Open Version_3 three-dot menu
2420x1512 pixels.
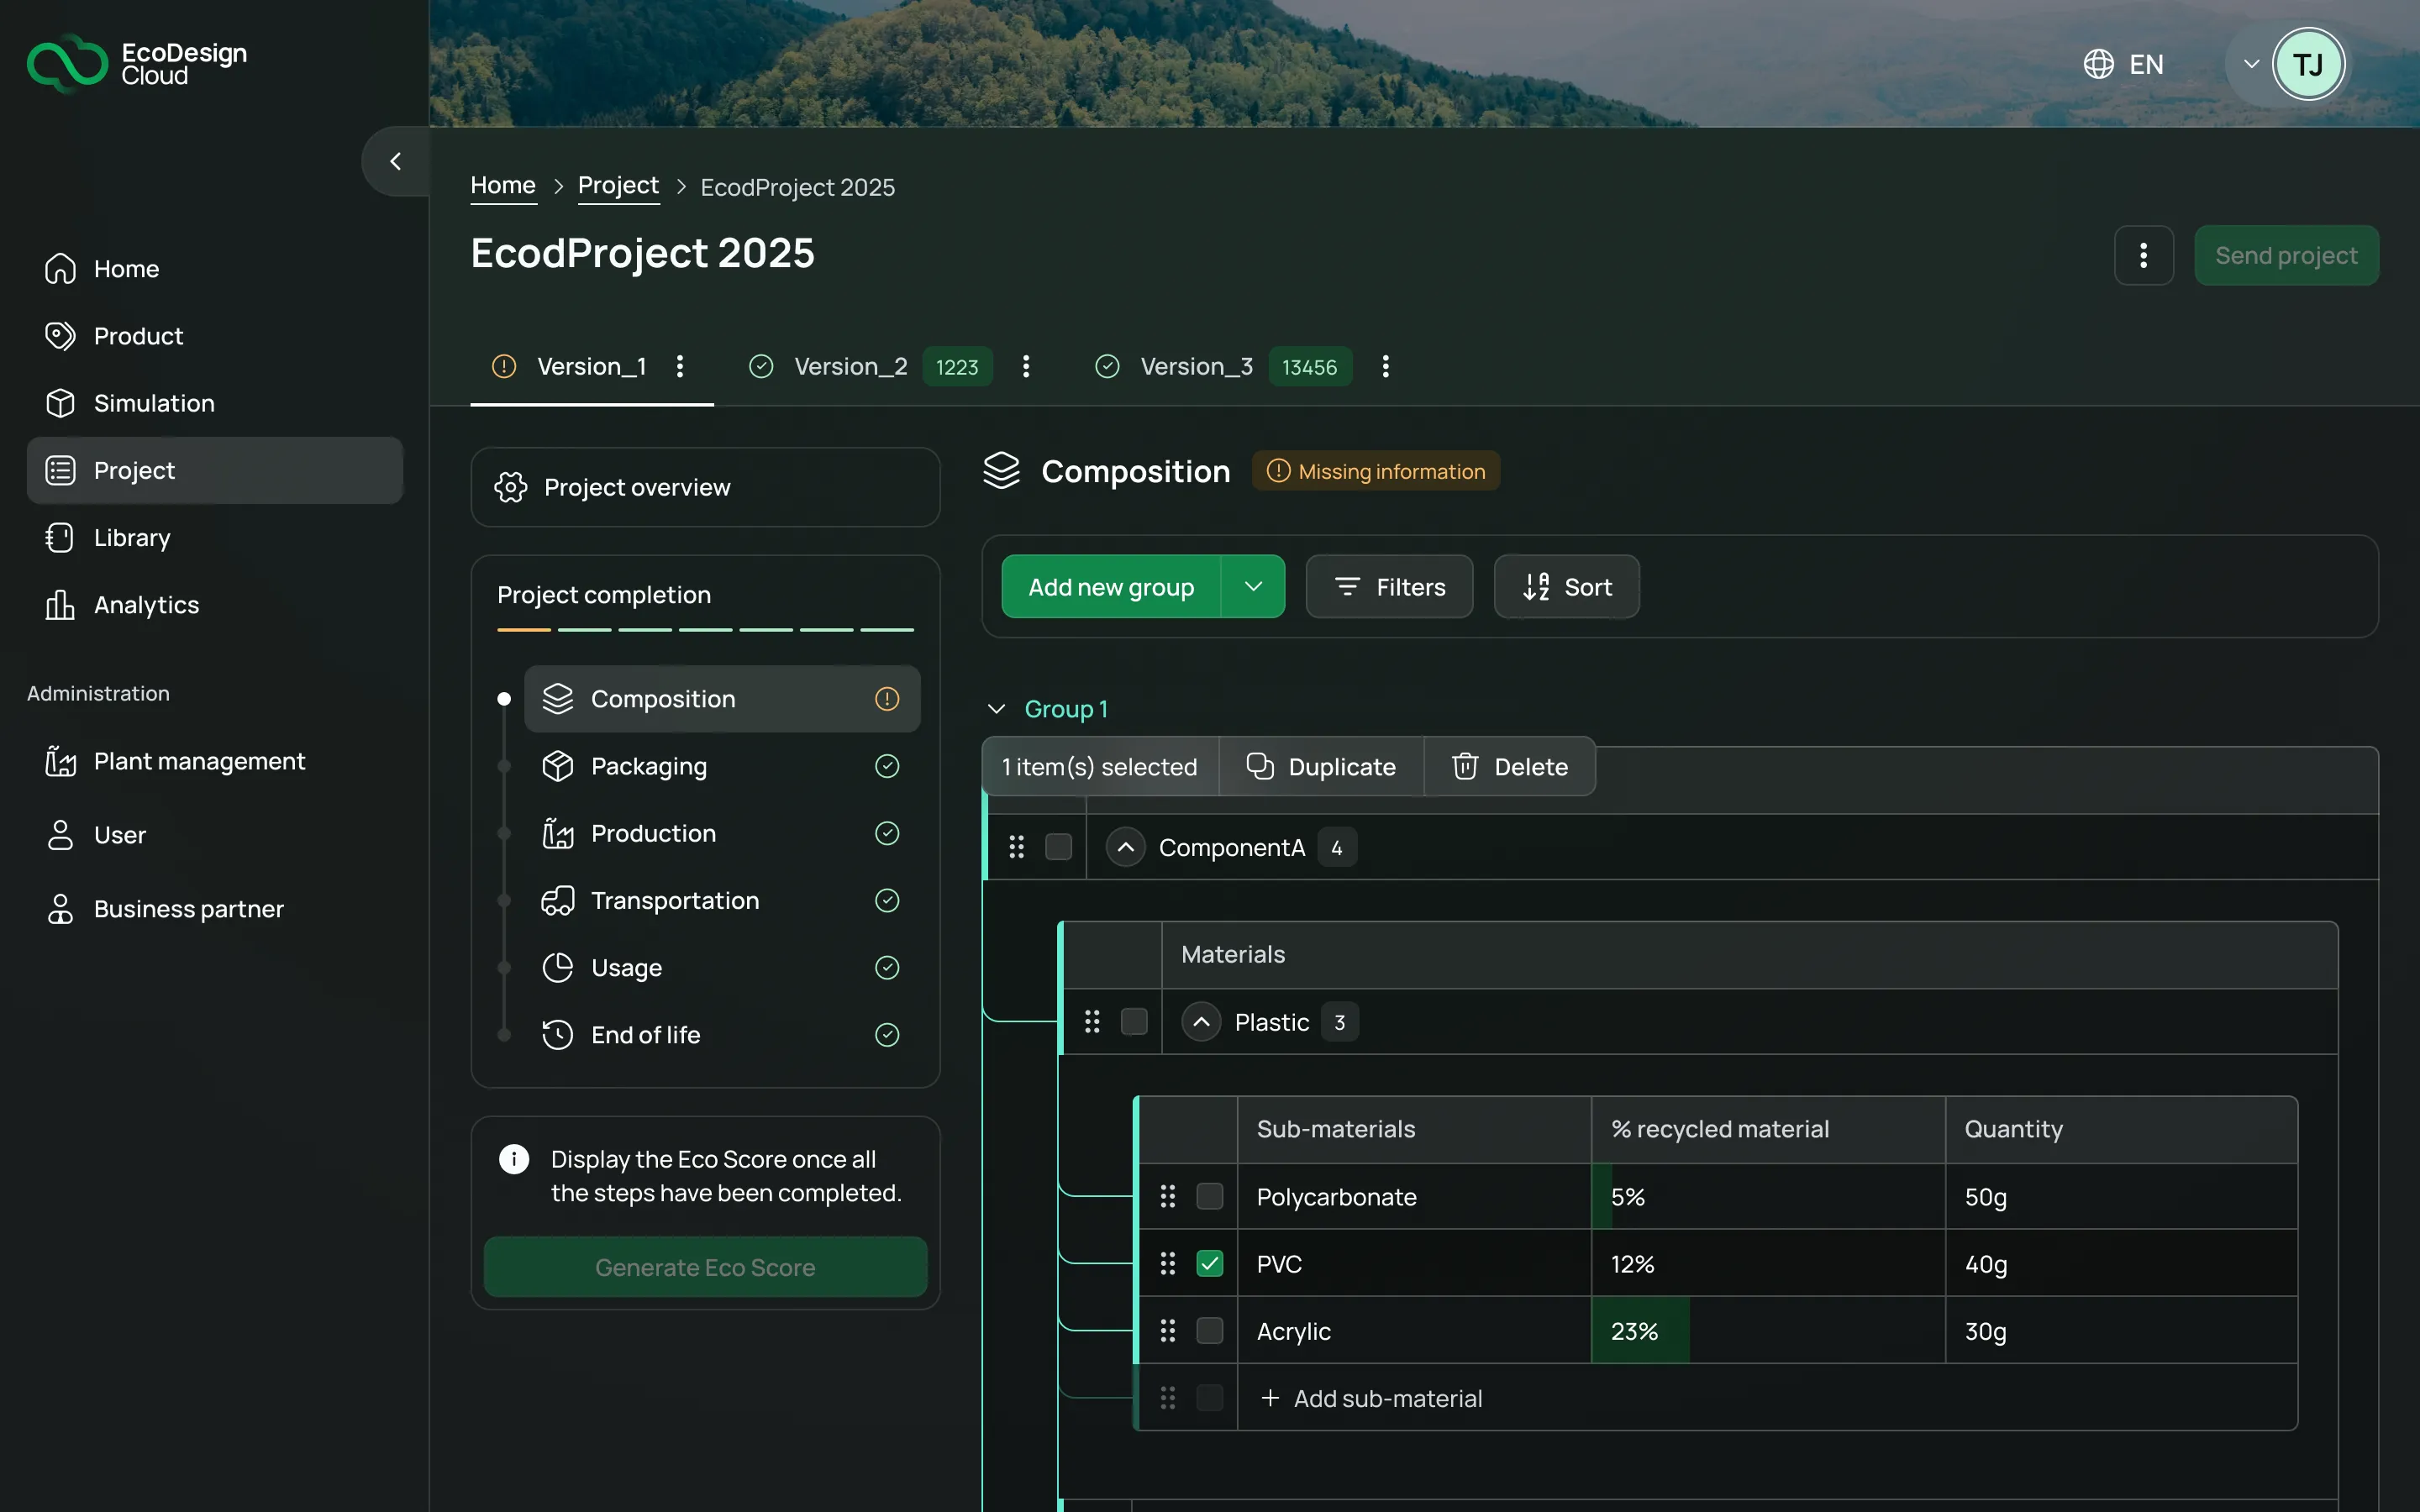coord(1385,366)
